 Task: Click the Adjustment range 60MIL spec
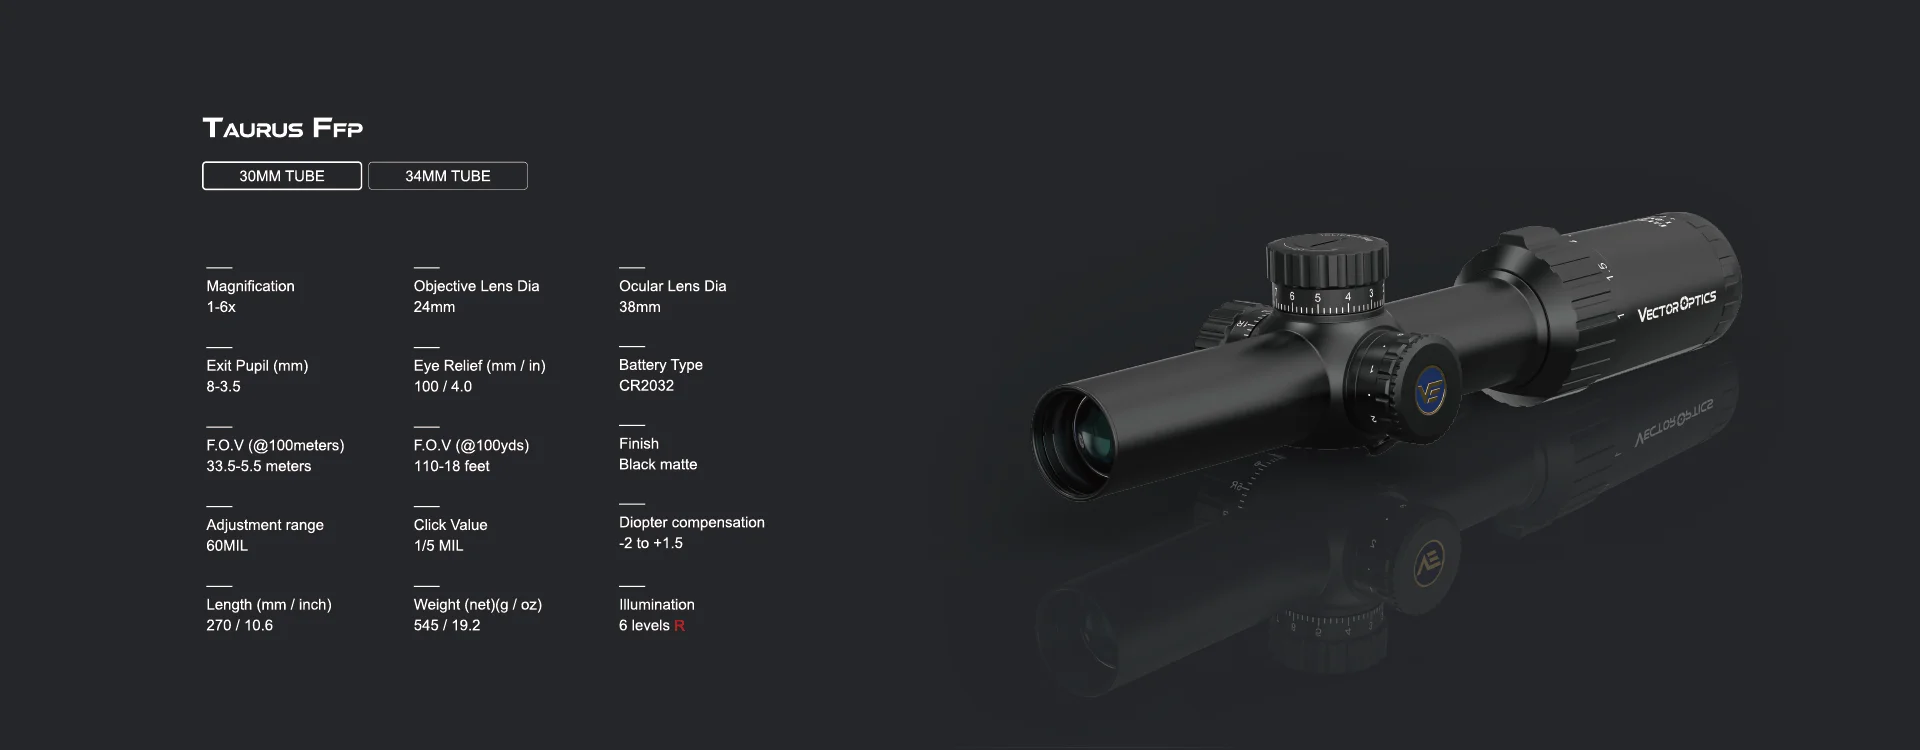(x=265, y=535)
